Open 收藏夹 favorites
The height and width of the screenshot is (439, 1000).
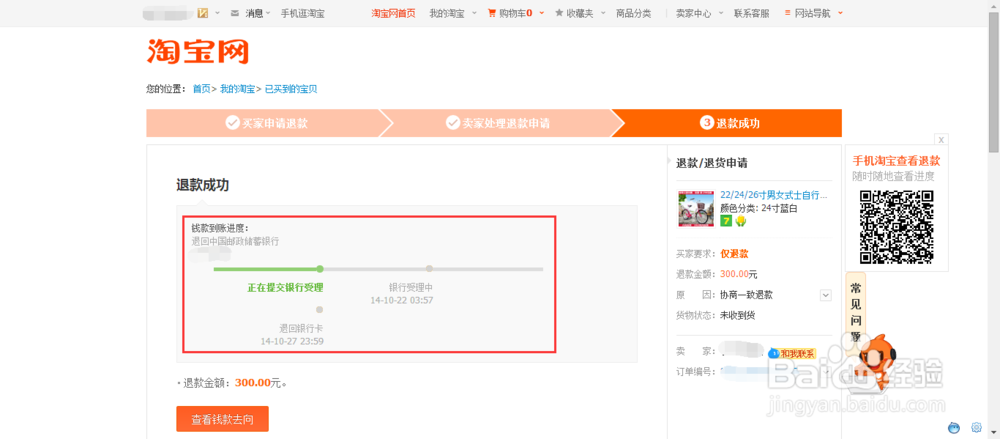(x=580, y=13)
